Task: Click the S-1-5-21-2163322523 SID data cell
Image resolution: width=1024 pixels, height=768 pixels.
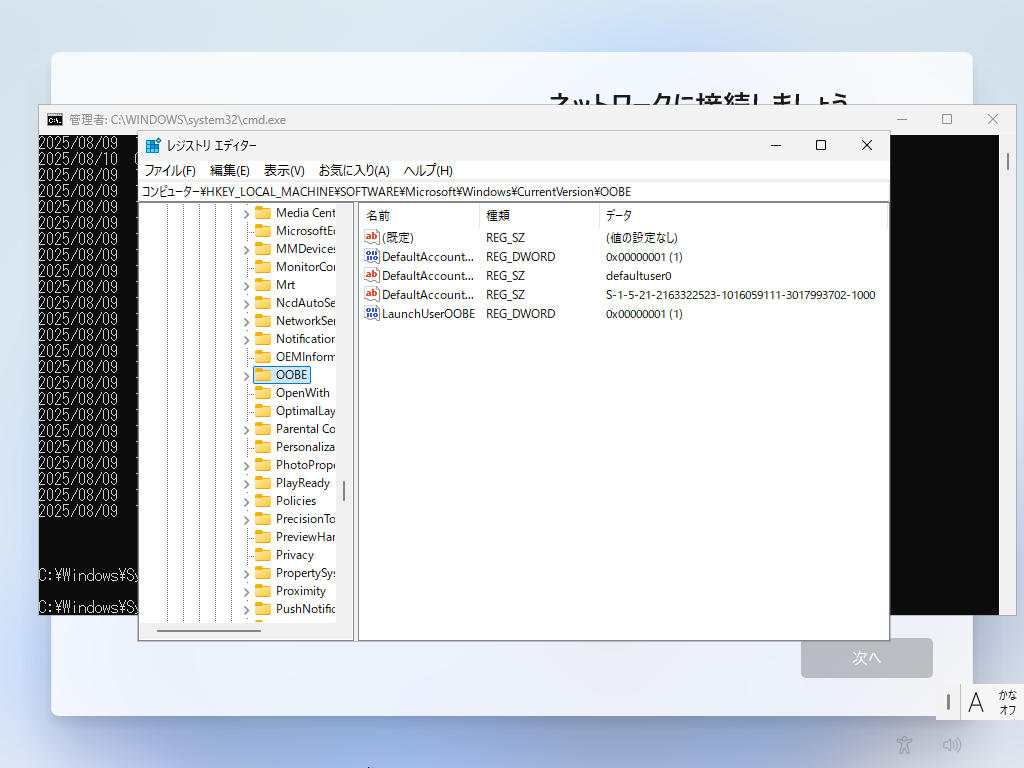Action: (x=741, y=295)
